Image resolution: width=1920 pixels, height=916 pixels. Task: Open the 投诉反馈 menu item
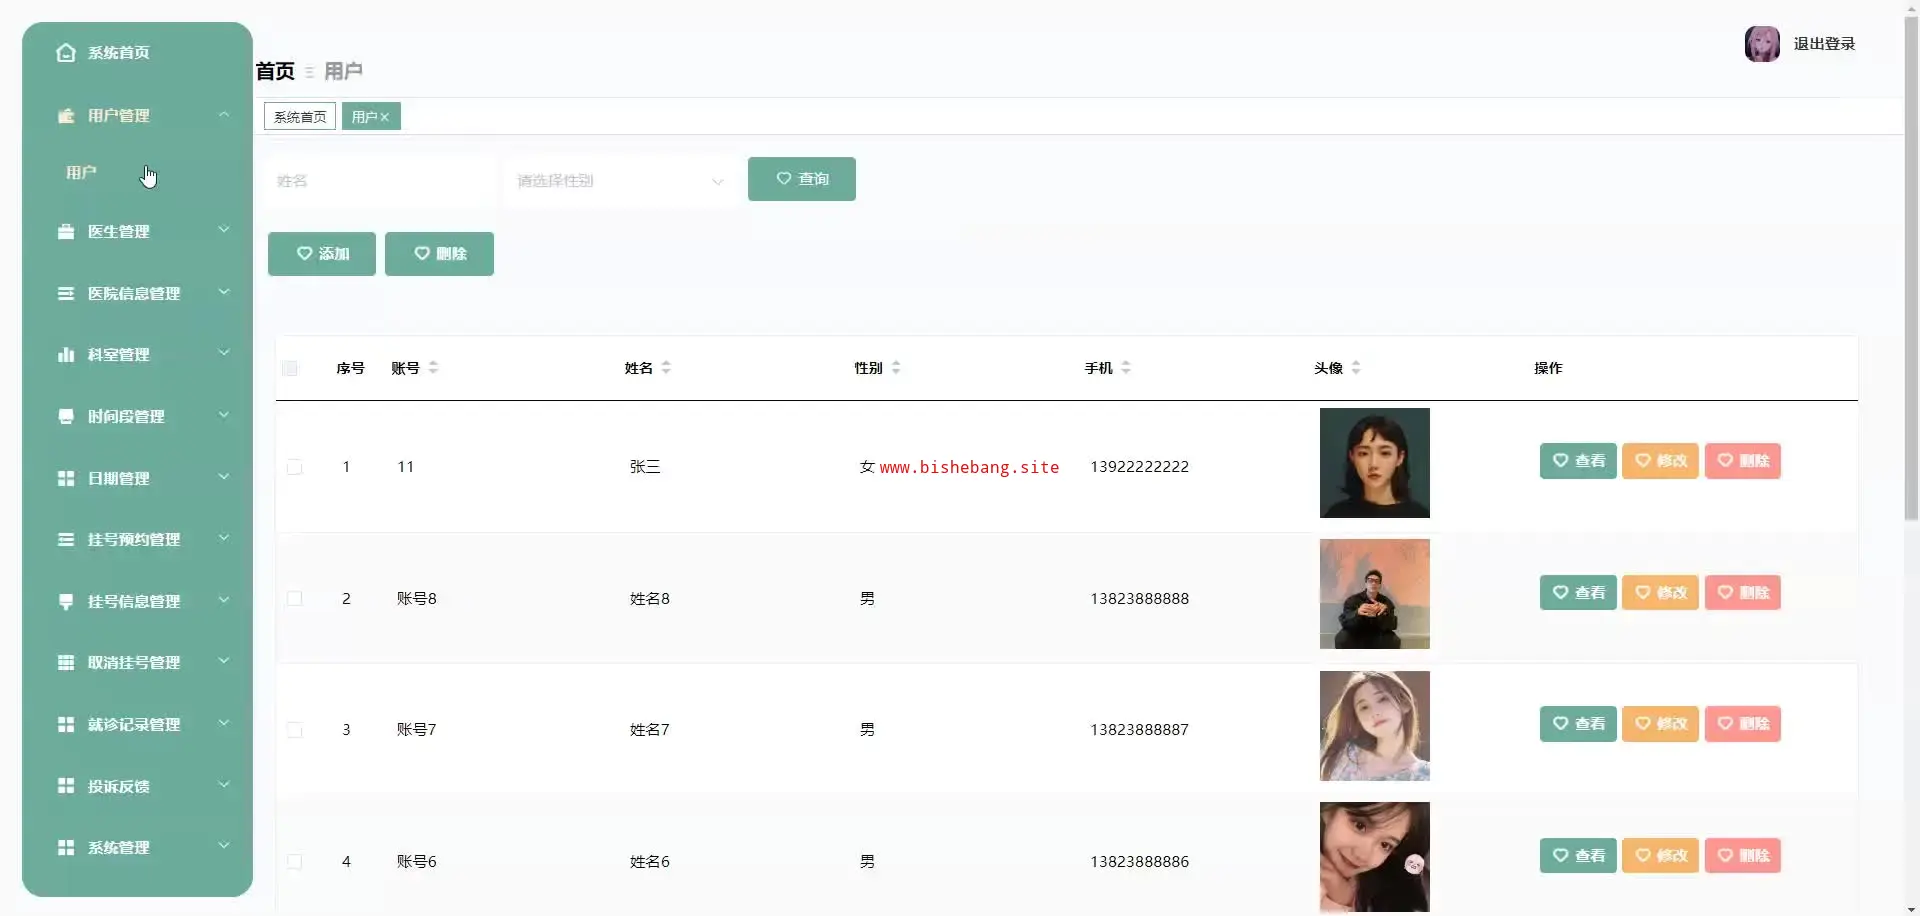(137, 787)
